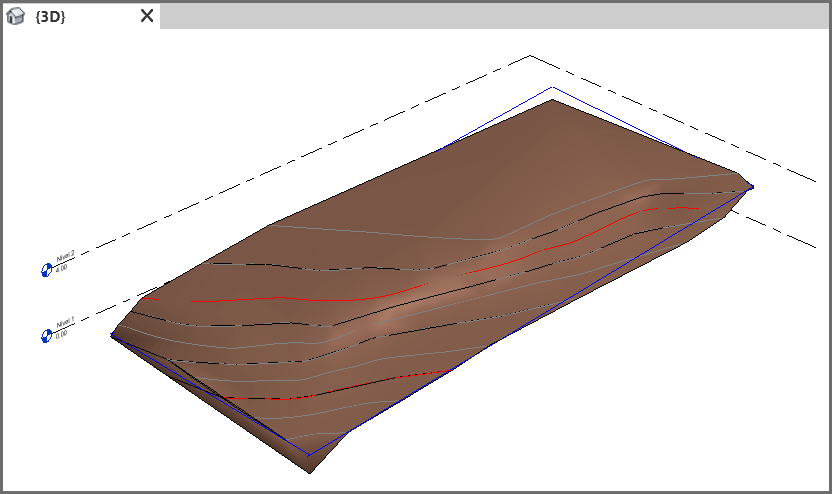Click the top blue boundary corner
The height and width of the screenshot is (494, 832).
coord(552,87)
